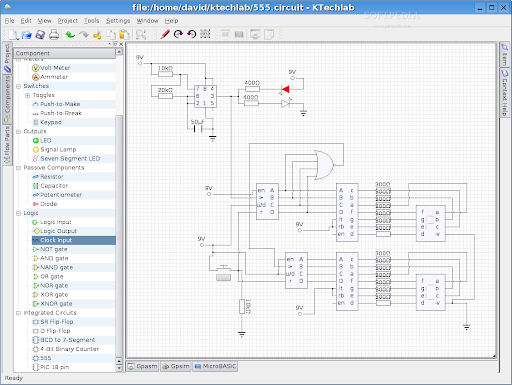Select the red pencil draw tool
Image resolution: width=512 pixels, height=385 pixels.
(165, 34)
